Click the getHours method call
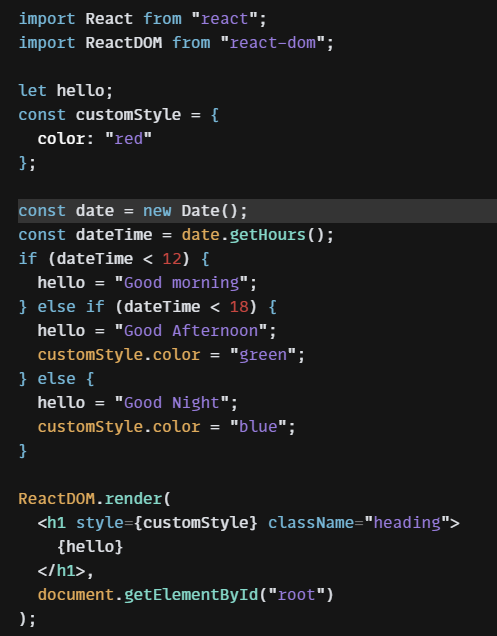The width and height of the screenshot is (497, 636). pos(267,235)
